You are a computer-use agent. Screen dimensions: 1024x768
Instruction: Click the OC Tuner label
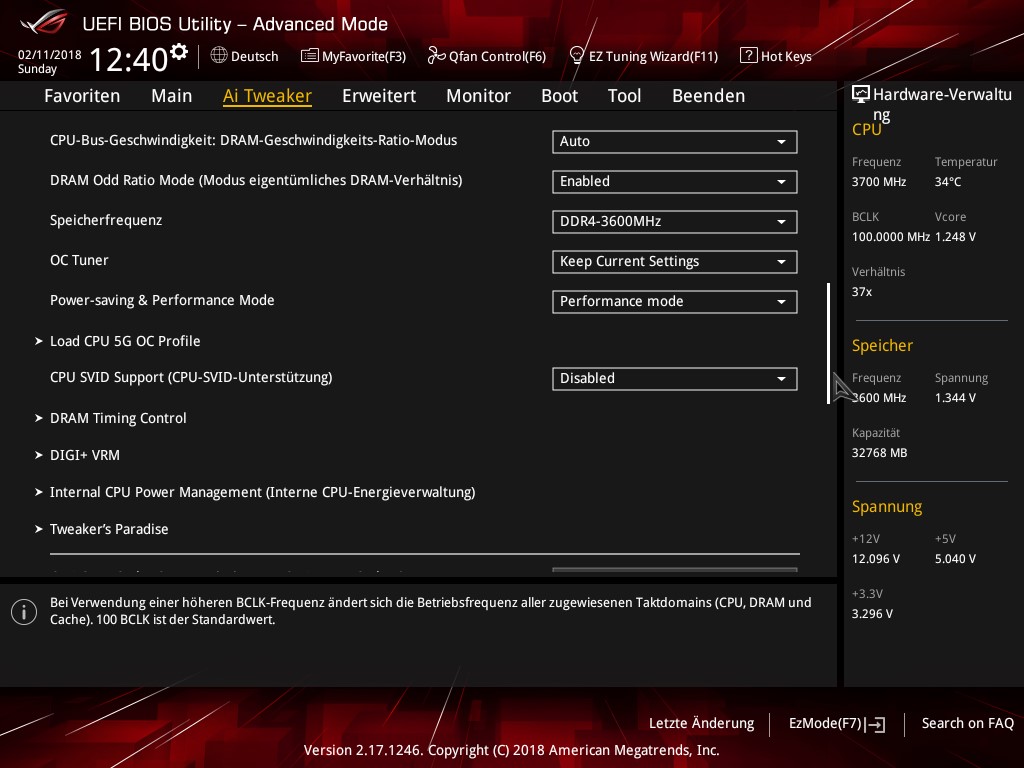coord(79,260)
